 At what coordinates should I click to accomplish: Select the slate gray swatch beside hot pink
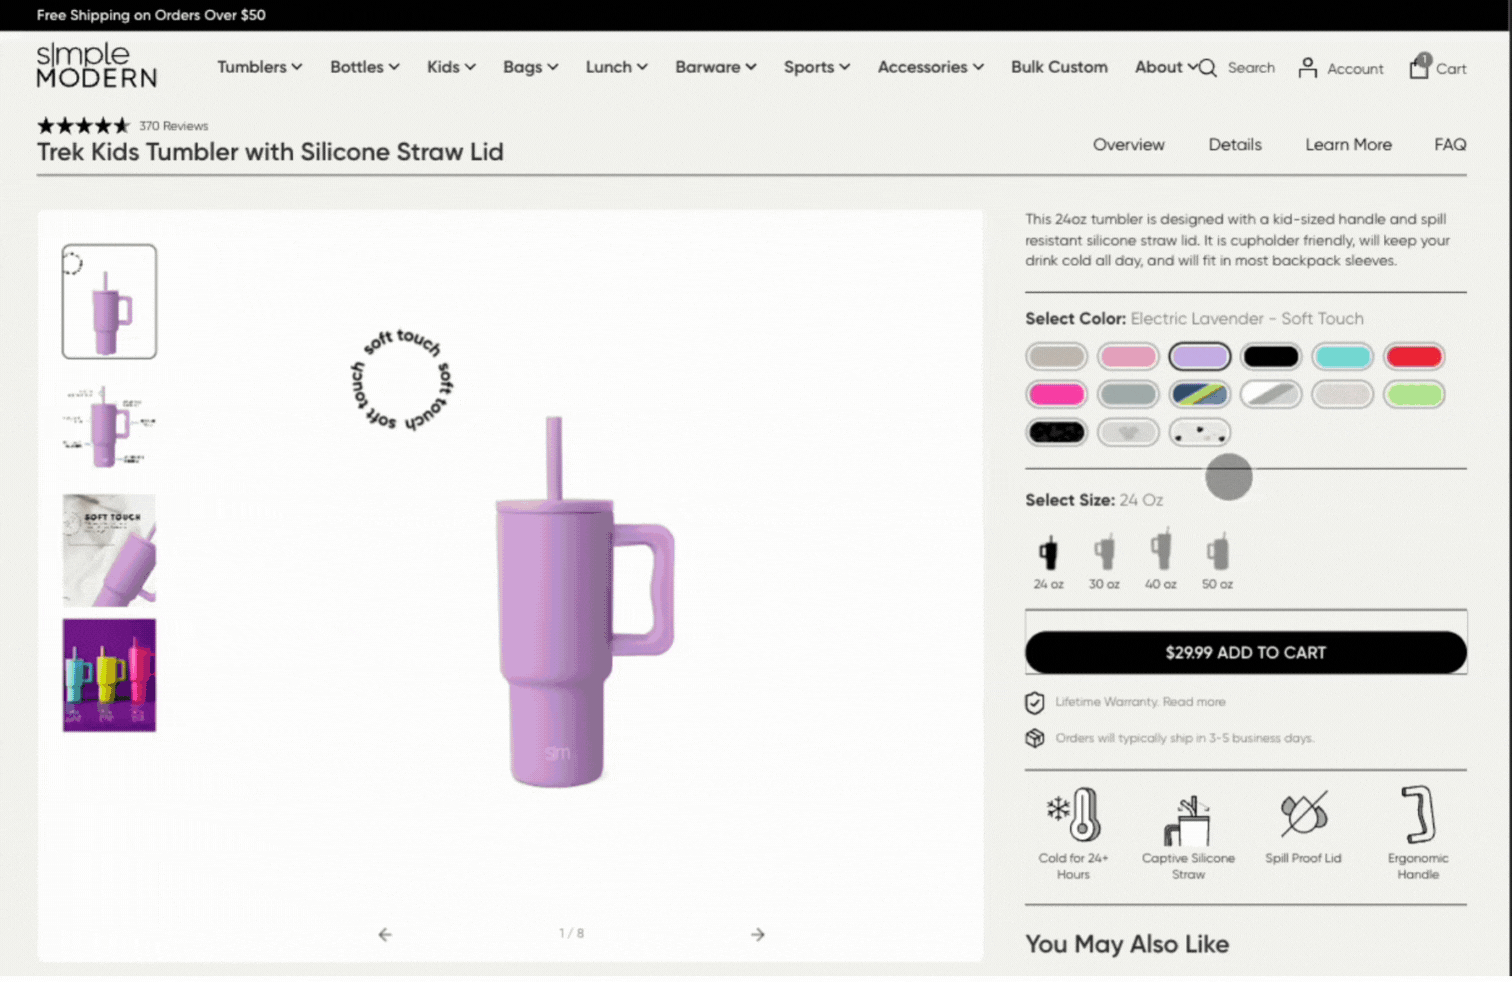pyautogui.click(x=1128, y=394)
